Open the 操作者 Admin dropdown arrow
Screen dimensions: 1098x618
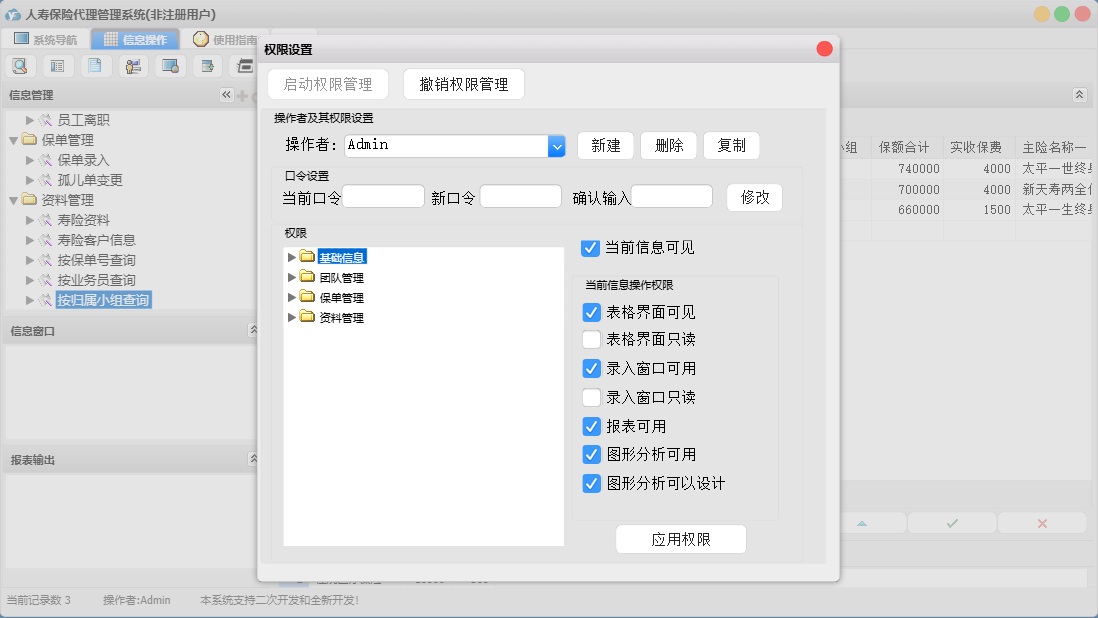point(557,146)
